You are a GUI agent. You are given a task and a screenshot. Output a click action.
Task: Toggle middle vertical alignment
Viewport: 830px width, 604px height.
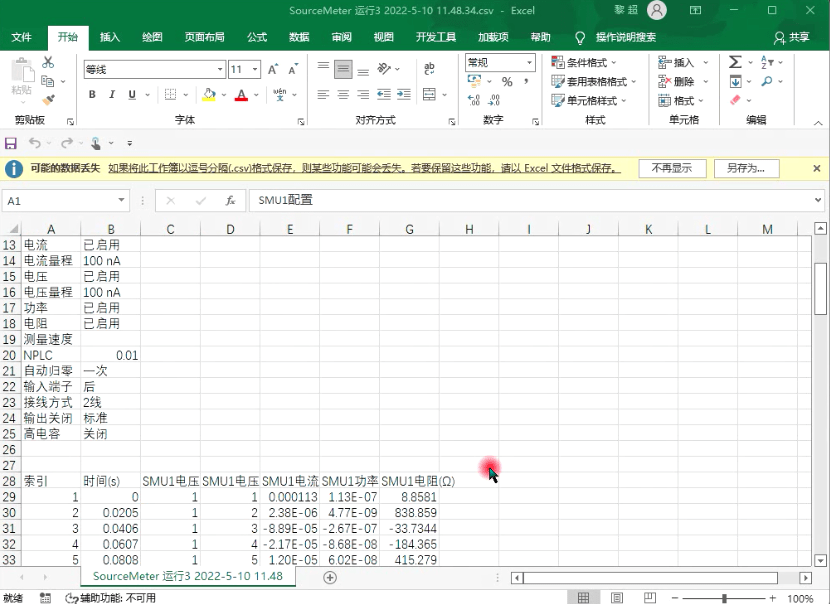point(343,69)
